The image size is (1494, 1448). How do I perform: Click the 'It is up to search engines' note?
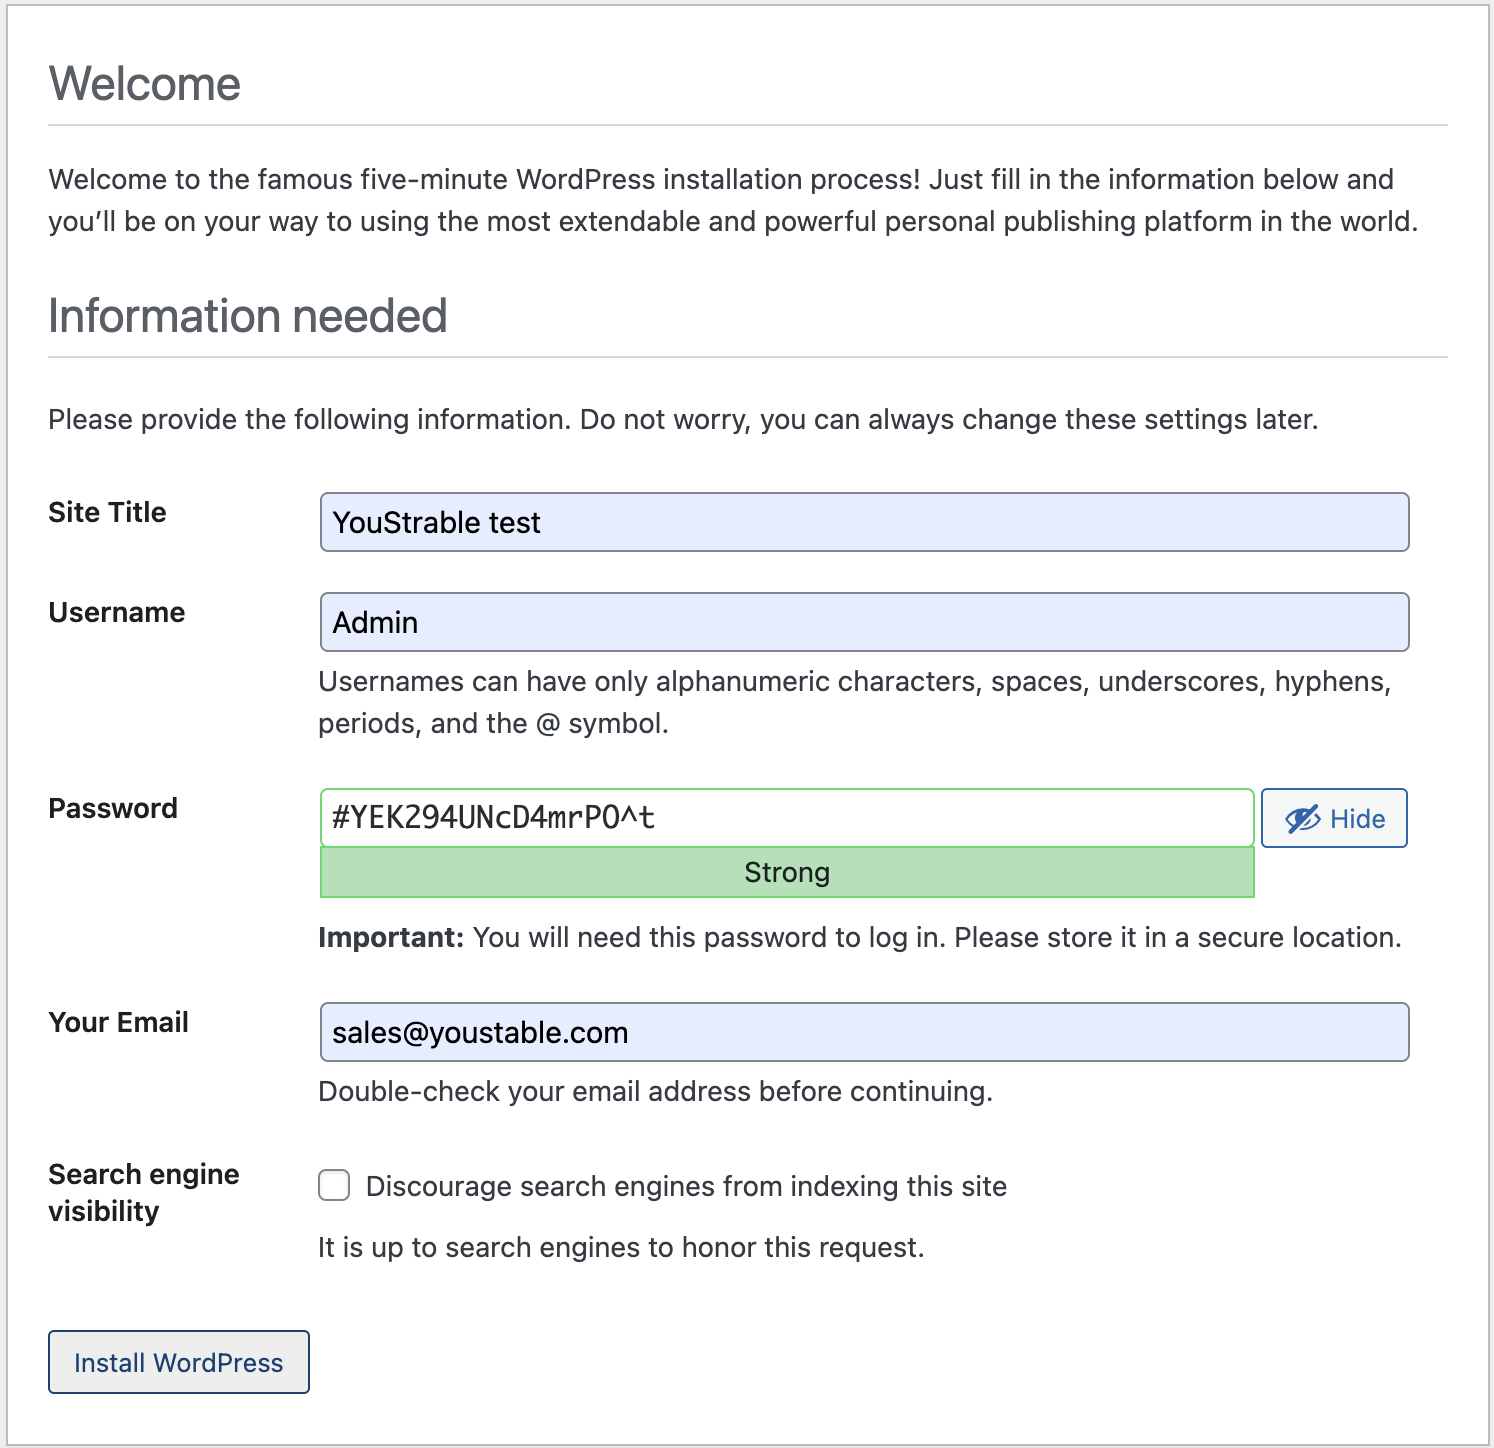pyautogui.click(x=620, y=1247)
